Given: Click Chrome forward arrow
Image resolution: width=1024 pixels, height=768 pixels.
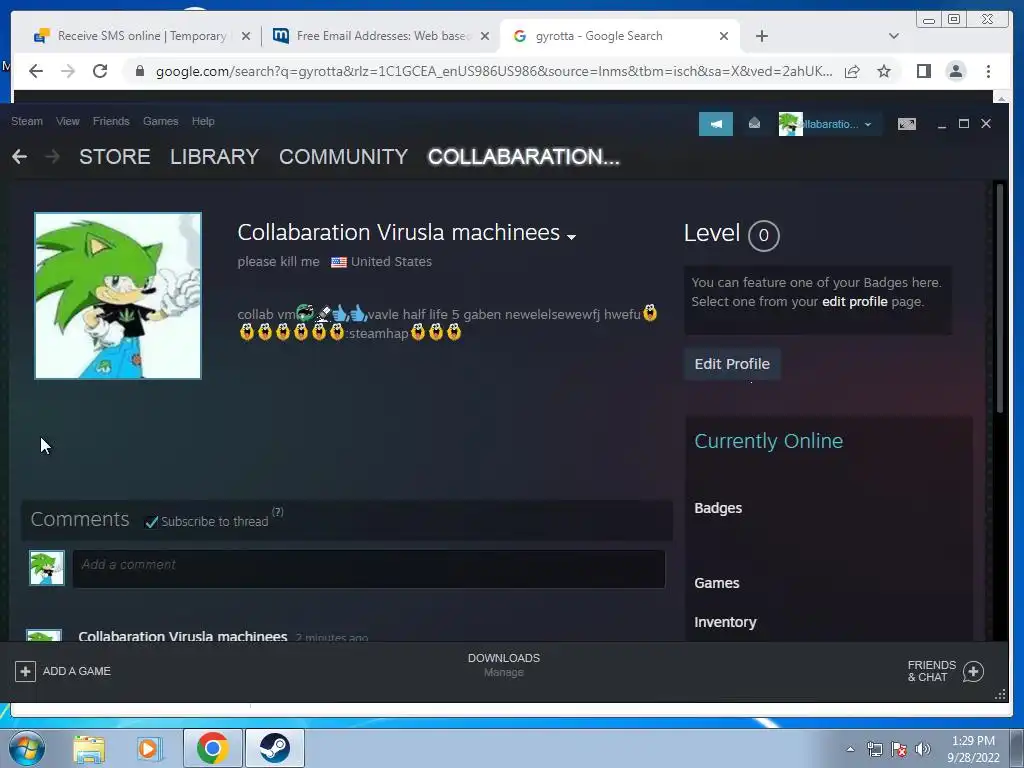Looking at the screenshot, I should click(x=68, y=71).
